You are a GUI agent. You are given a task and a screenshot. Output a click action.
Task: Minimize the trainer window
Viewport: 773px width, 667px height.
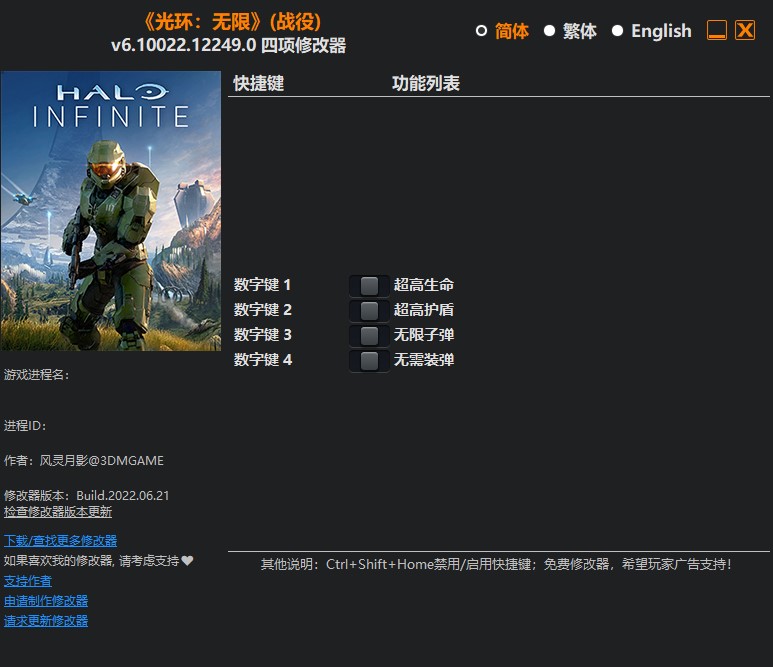point(717,31)
